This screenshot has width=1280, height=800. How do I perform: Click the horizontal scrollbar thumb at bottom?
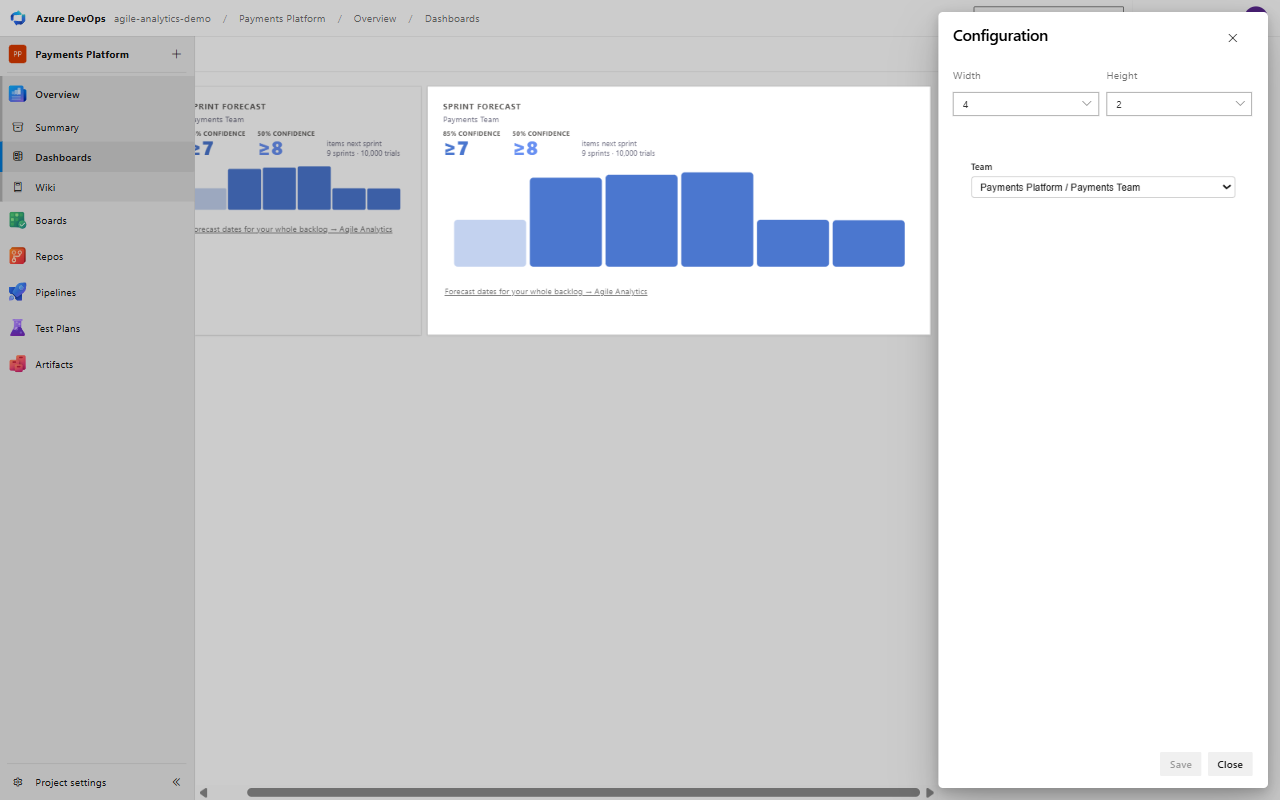point(583,792)
